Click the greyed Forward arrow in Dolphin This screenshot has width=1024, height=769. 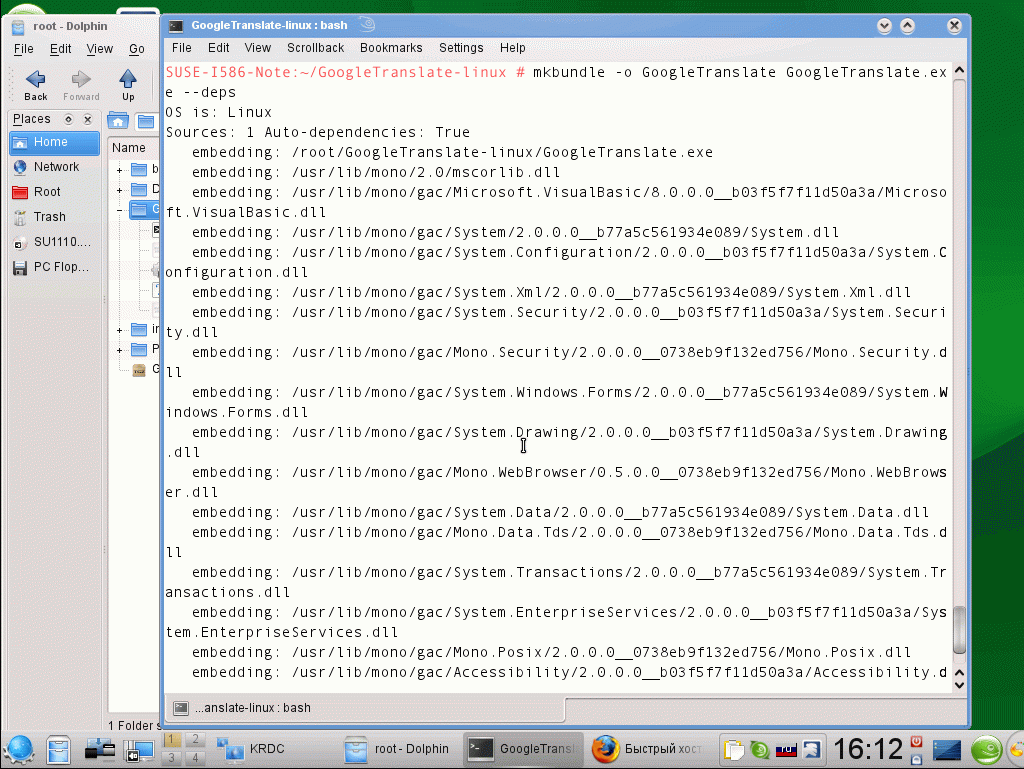[x=81, y=86]
